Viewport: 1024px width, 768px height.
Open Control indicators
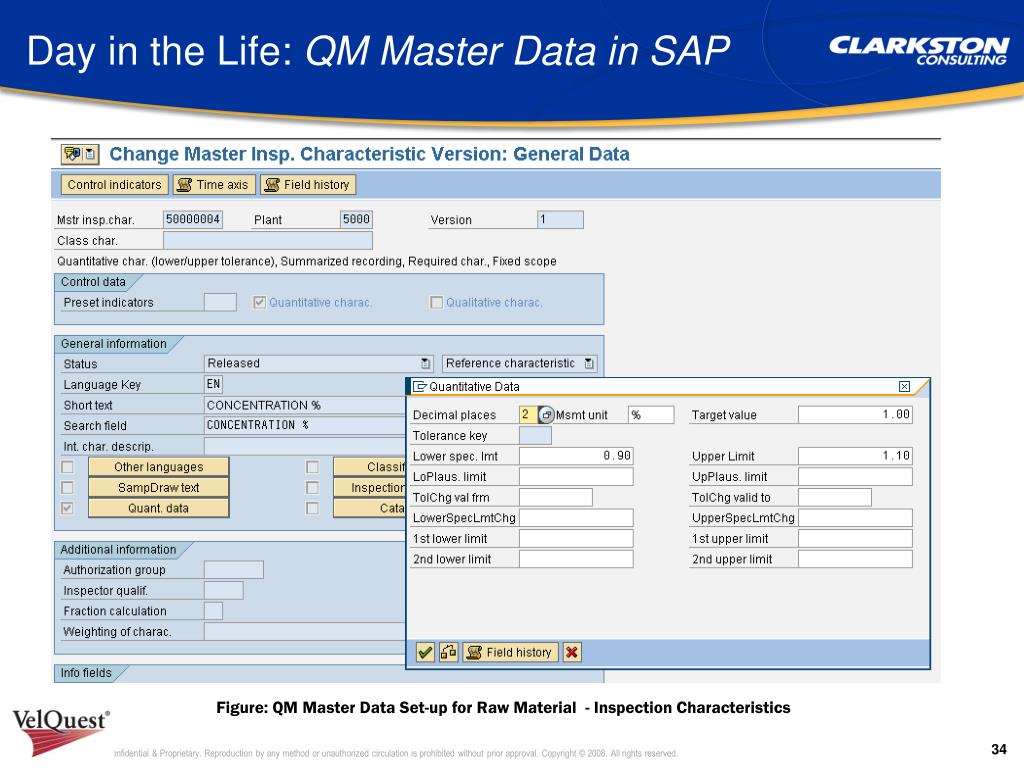[x=114, y=185]
